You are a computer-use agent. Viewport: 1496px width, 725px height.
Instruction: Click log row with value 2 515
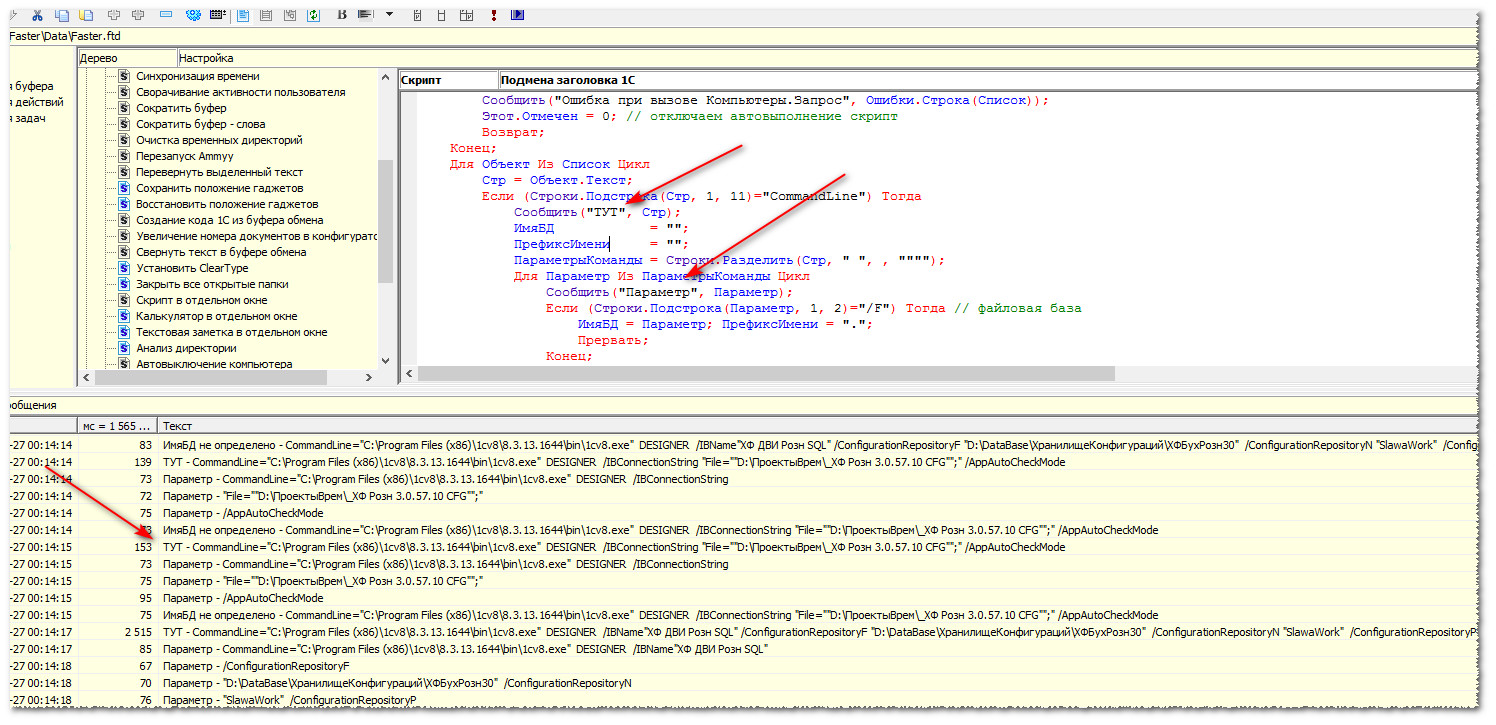pyautogui.click(x=744, y=632)
